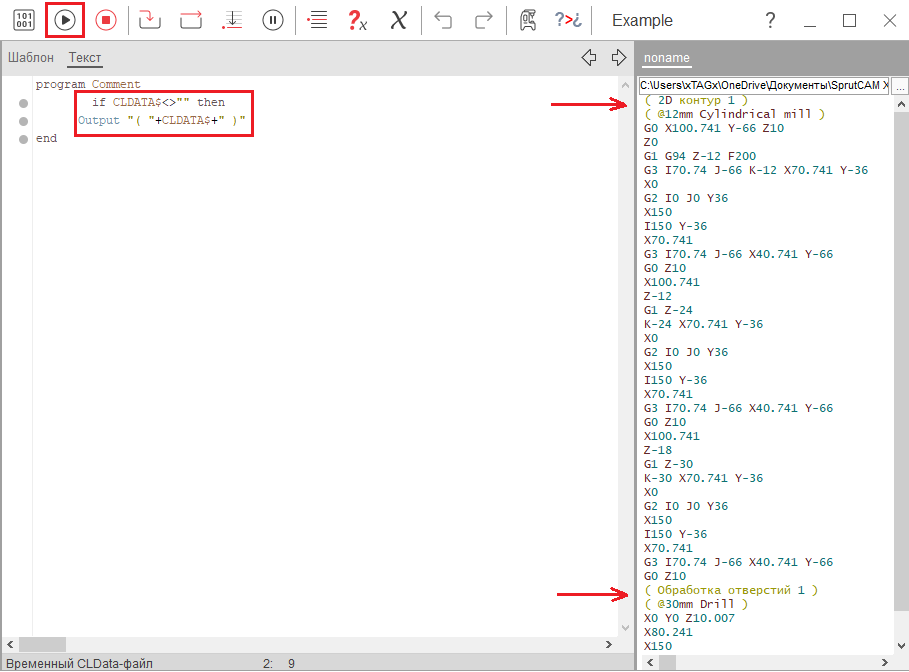Click the Run to cursor icon
This screenshot has width=909, height=672.
click(232, 20)
